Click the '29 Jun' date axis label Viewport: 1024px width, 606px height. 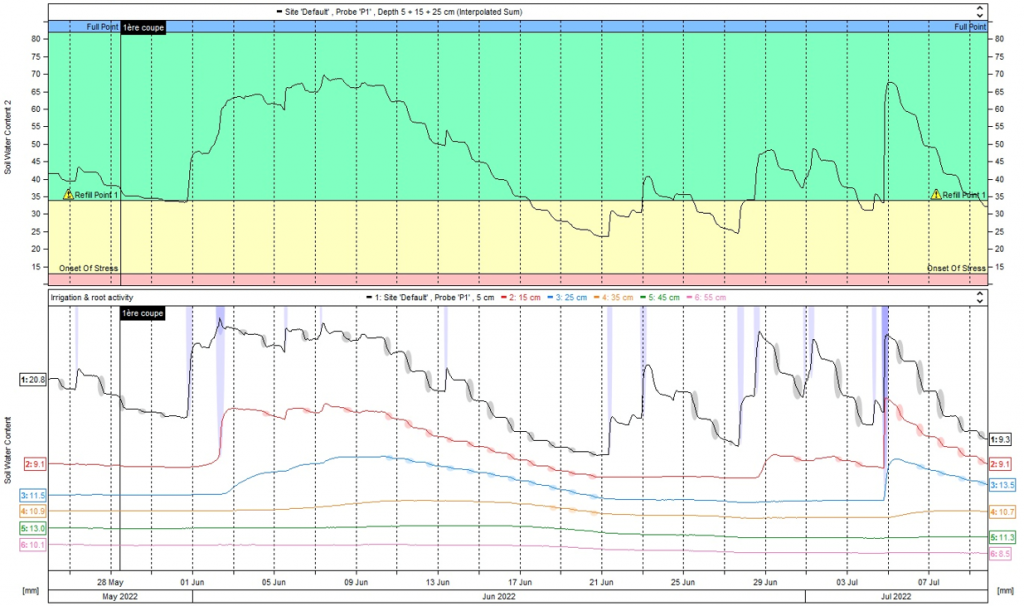coord(765,580)
